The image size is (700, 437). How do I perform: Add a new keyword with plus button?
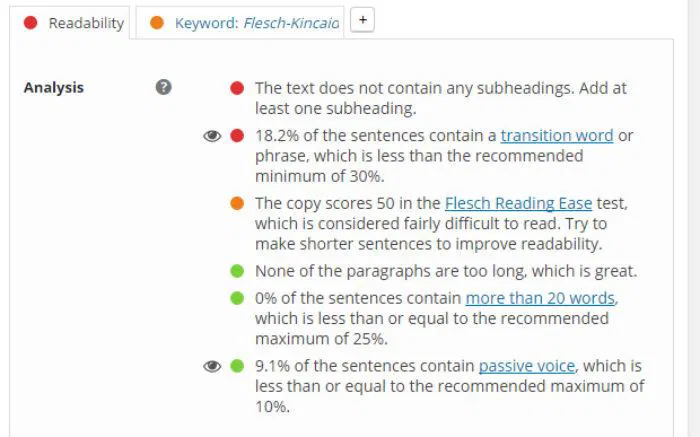[362, 21]
